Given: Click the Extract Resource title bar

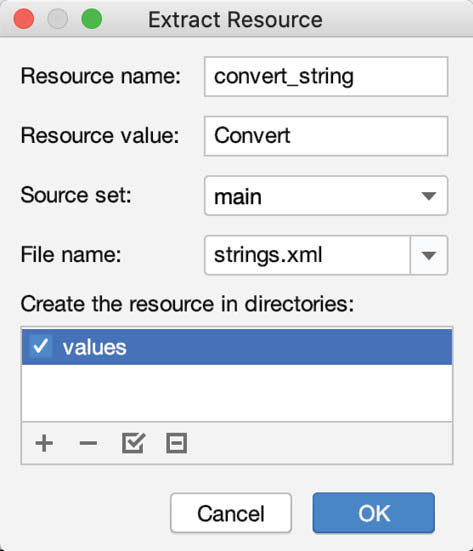Looking at the screenshot, I should click(x=235, y=19).
